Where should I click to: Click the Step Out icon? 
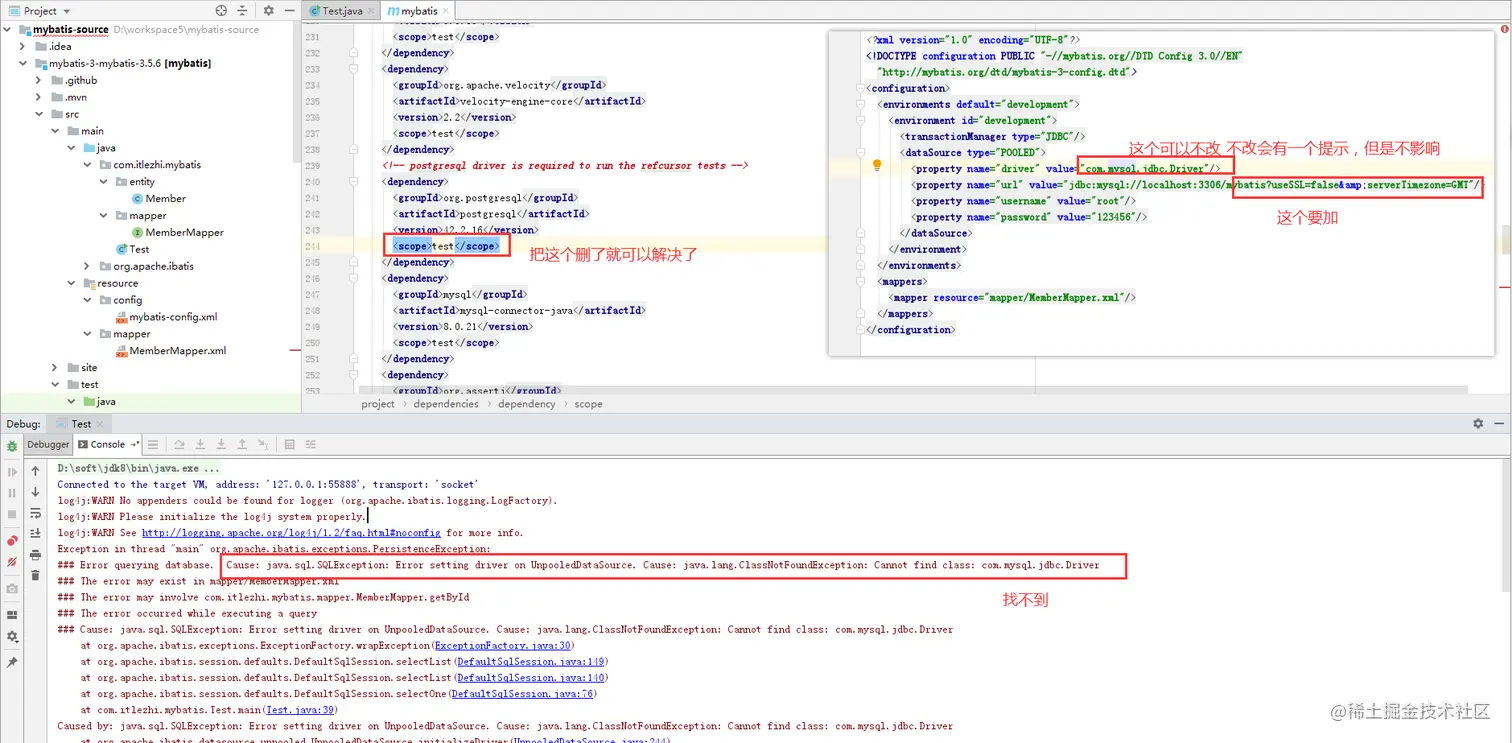(x=242, y=444)
